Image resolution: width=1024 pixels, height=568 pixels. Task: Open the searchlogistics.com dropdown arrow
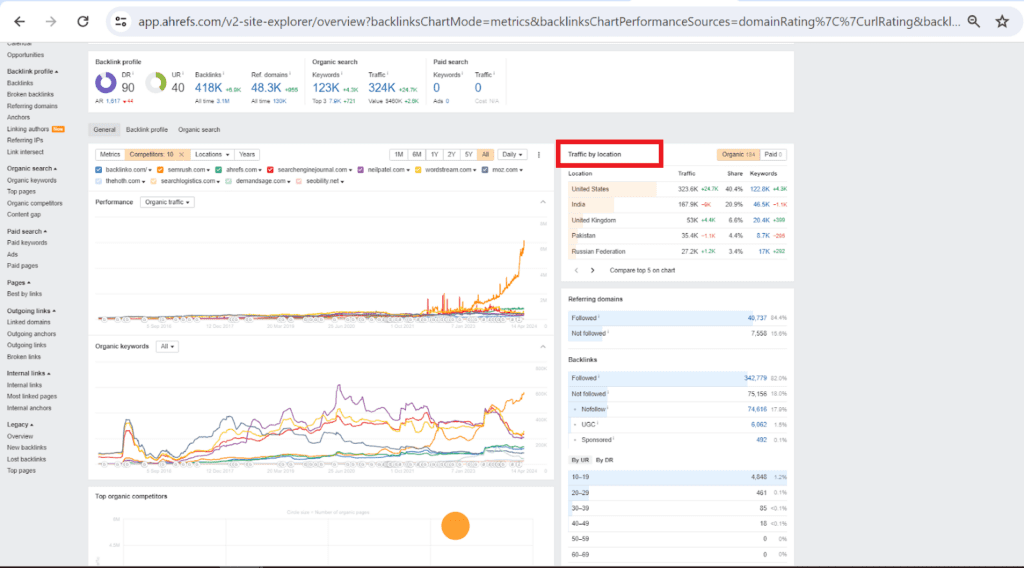click(x=218, y=181)
